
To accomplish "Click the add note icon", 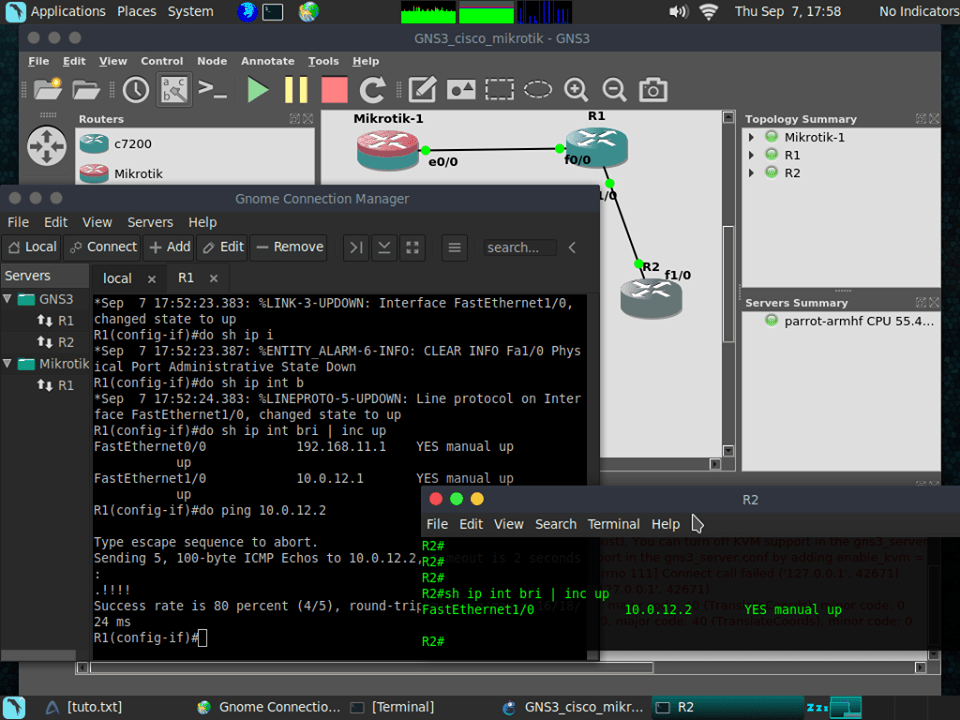I will coord(422,89).
